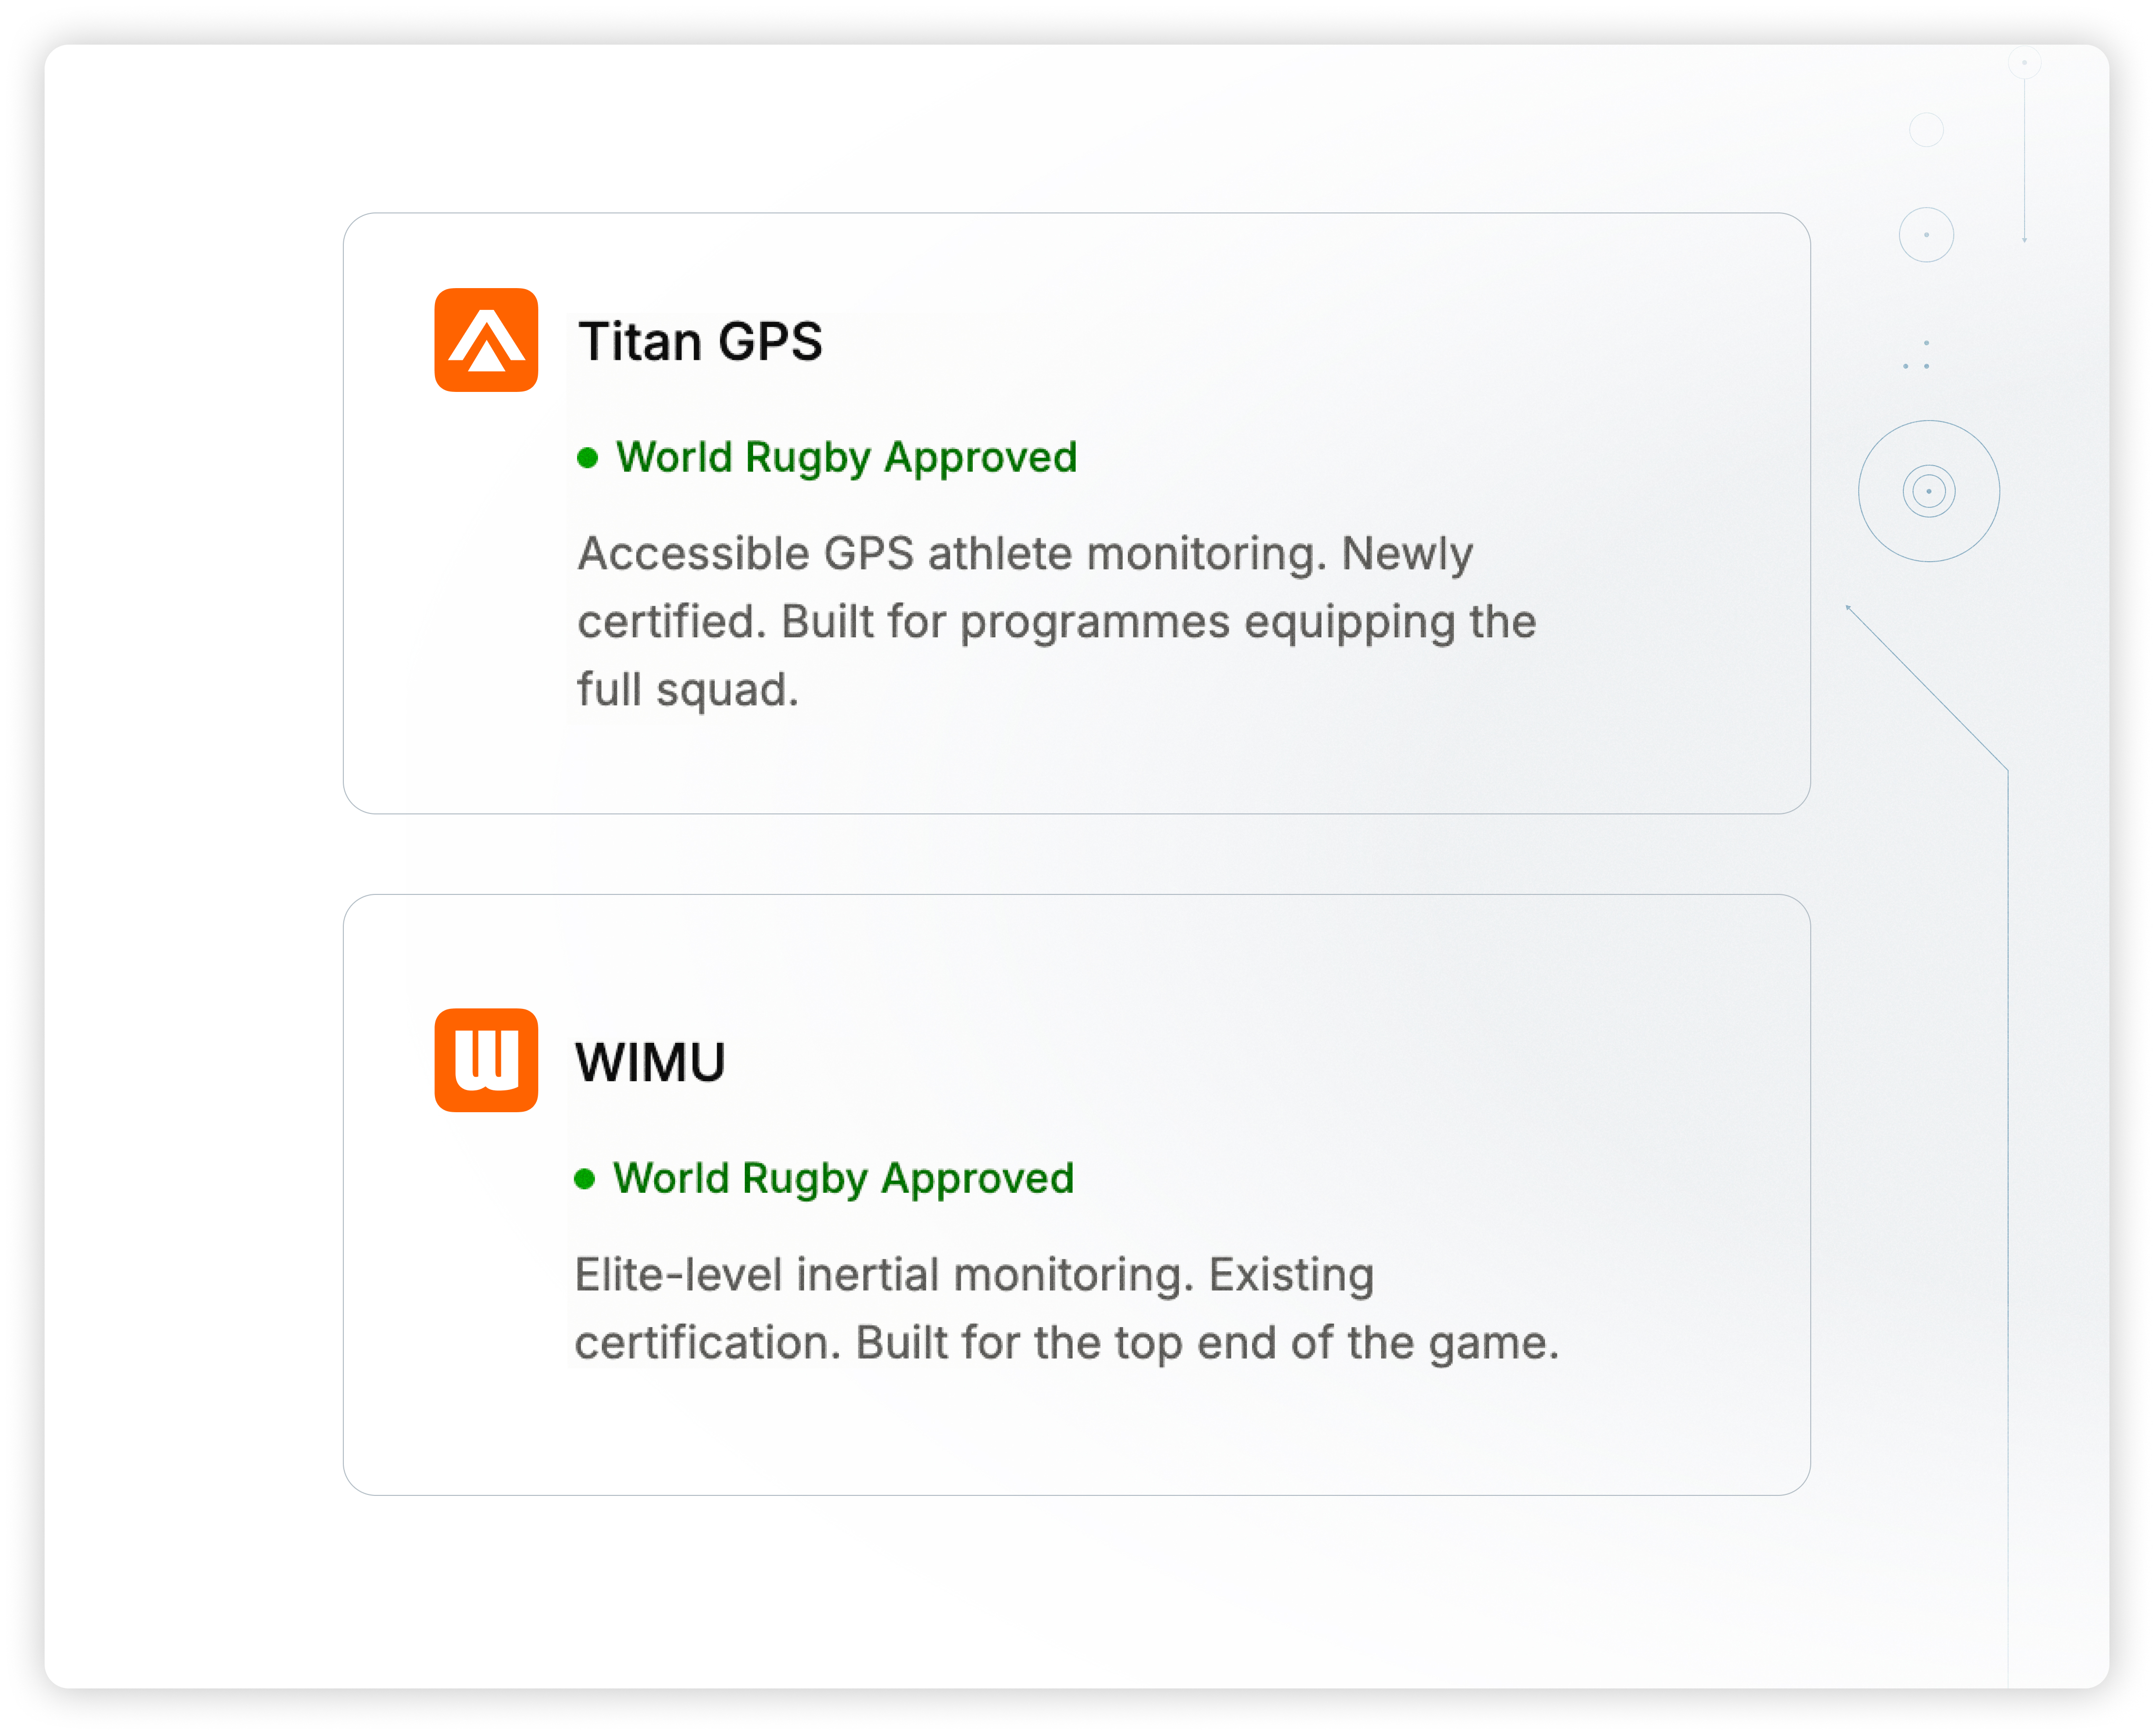Click the green status dot under WIMU
This screenshot has height=1735, width=2156.
pos(585,1179)
